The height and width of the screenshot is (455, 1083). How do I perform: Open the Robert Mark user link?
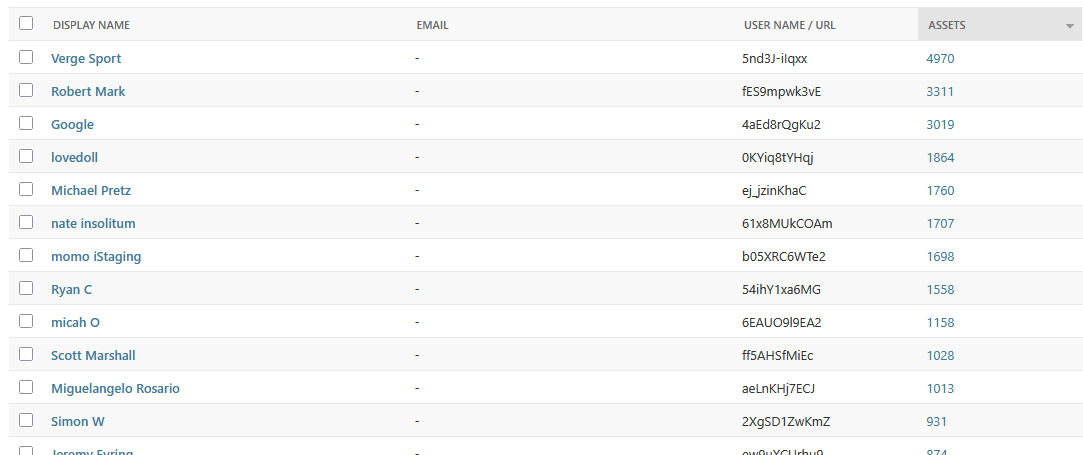[x=88, y=92]
